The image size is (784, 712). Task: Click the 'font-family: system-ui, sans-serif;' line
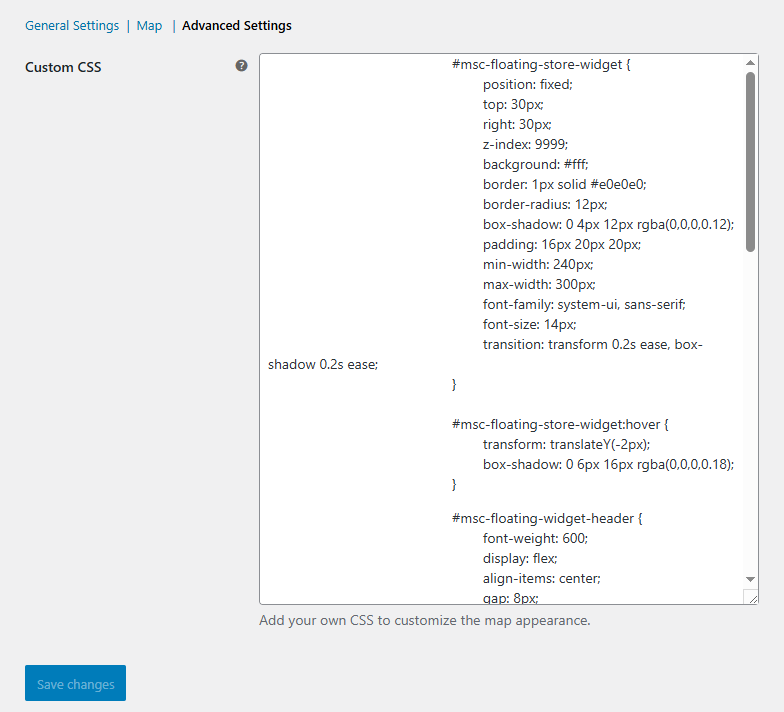[584, 304]
